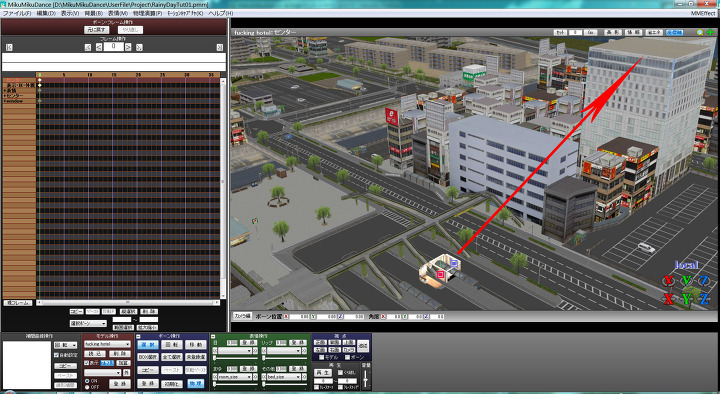The height and width of the screenshot is (394, 720).
Task: Toggle the ボーン checkbox in view panel
Action: (x=348, y=357)
